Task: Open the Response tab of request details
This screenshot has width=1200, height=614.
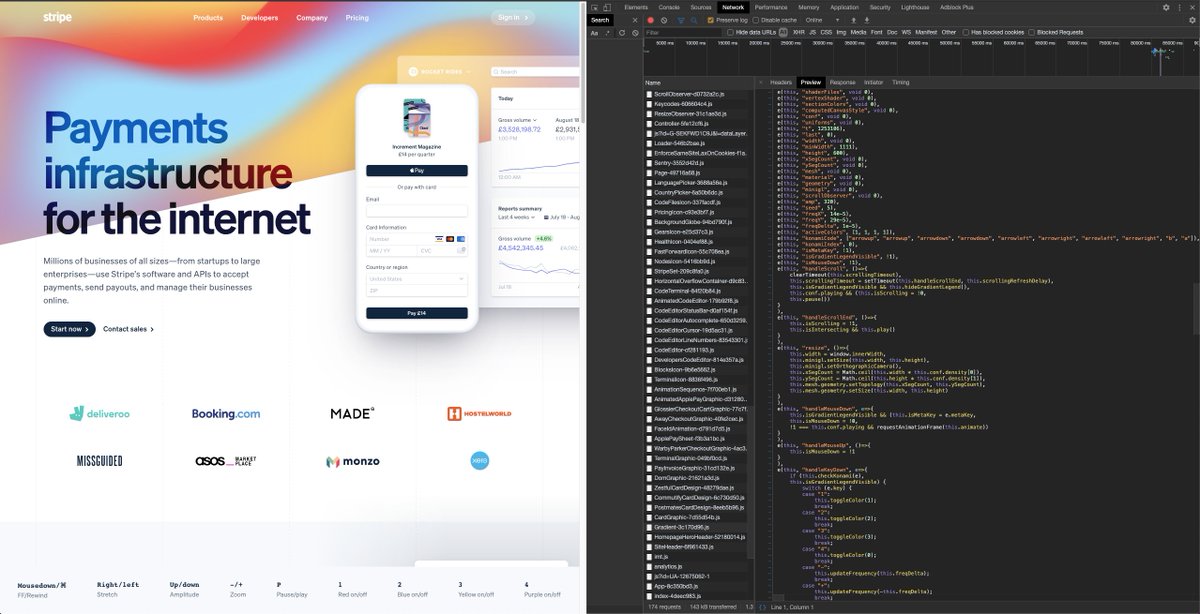Action: [x=842, y=82]
